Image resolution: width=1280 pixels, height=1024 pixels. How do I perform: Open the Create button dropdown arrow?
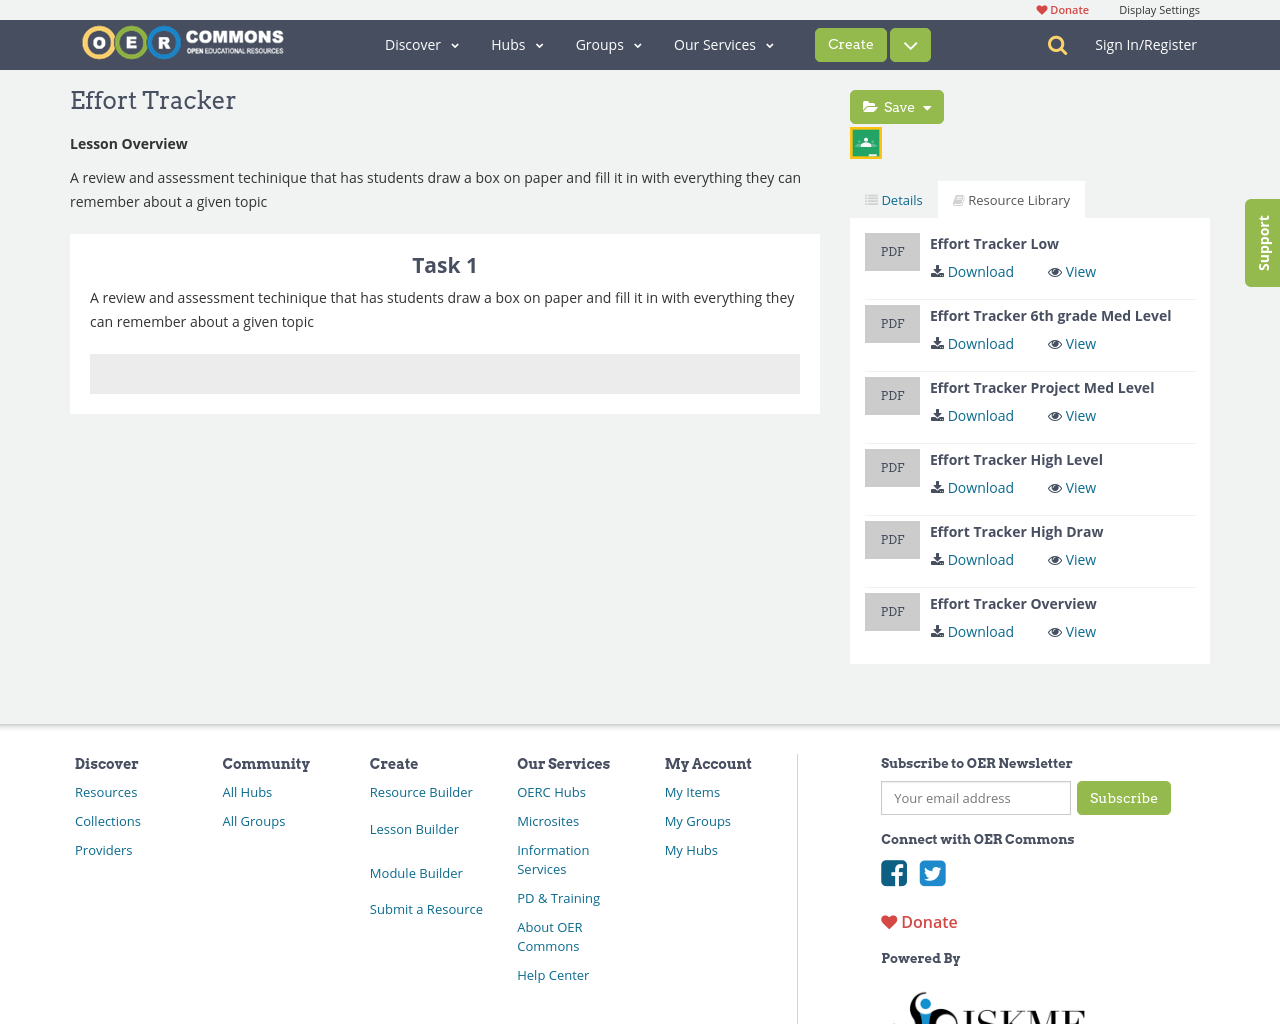(909, 44)
